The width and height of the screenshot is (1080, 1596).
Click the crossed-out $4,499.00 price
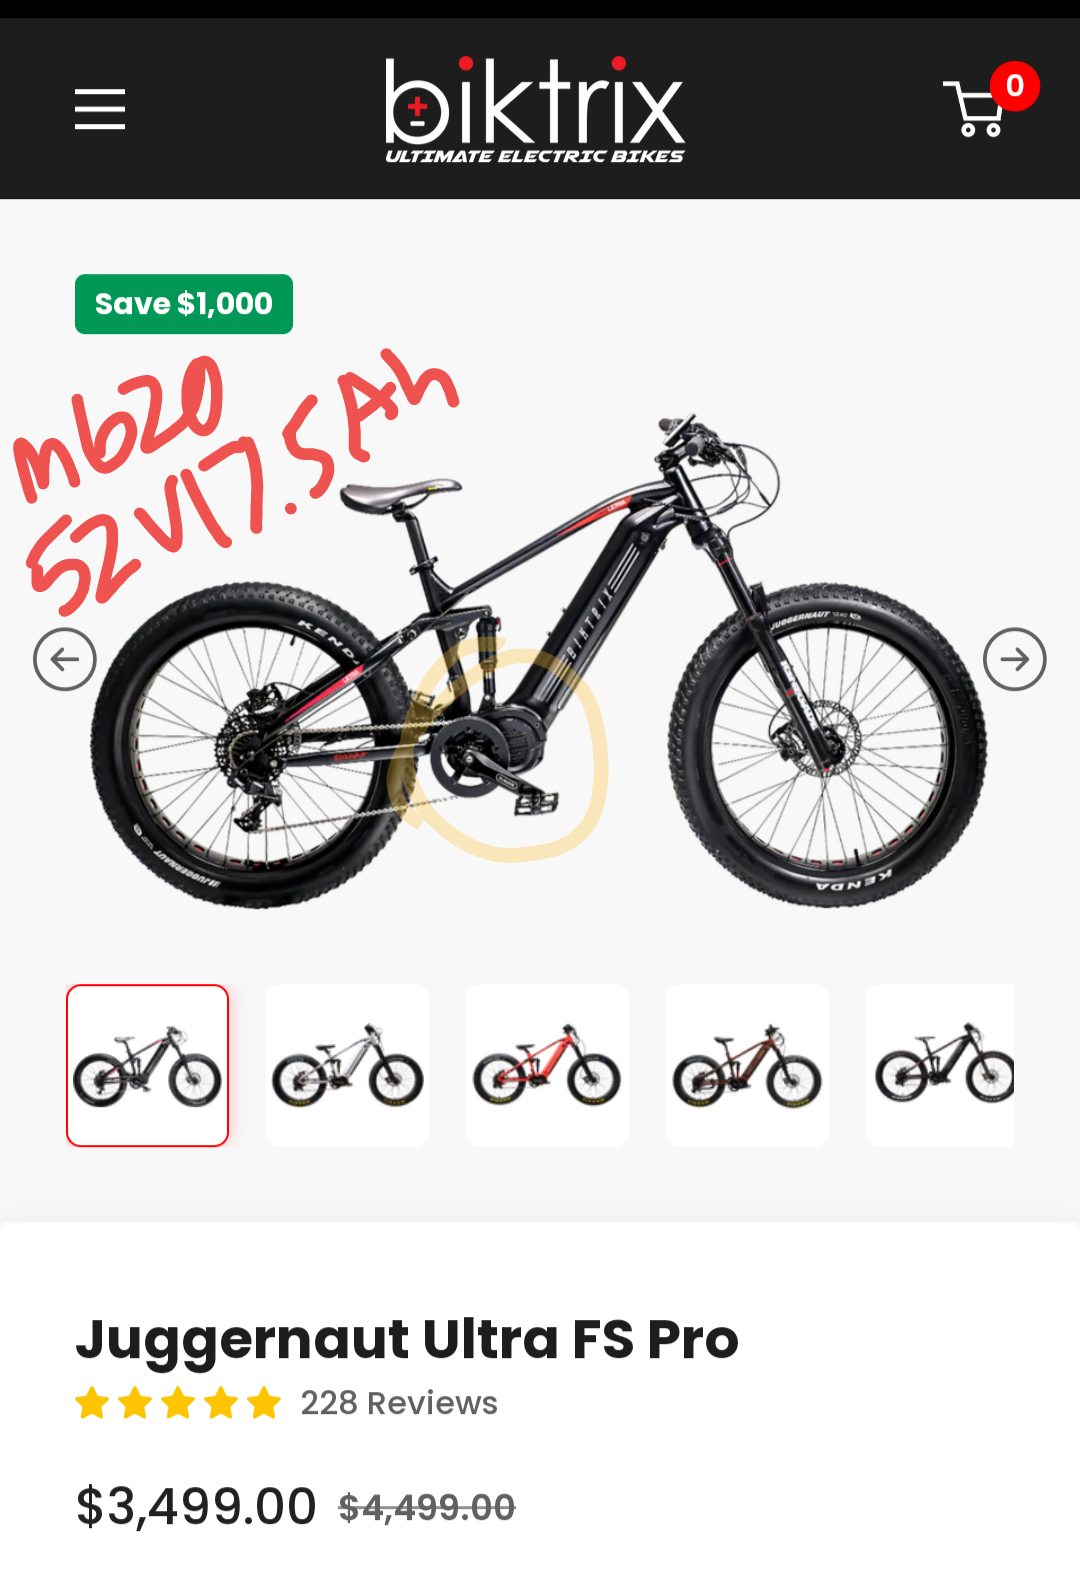[427, 1507]
